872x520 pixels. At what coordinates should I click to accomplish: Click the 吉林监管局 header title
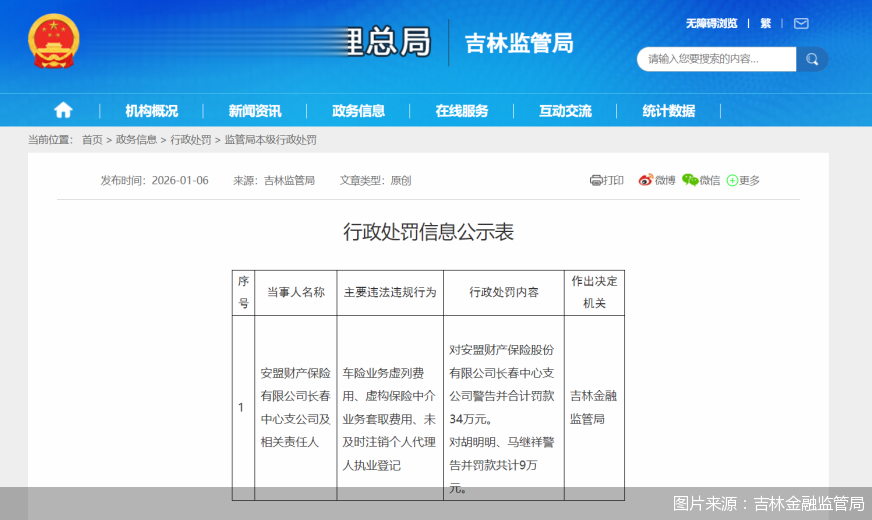[519, 43]
